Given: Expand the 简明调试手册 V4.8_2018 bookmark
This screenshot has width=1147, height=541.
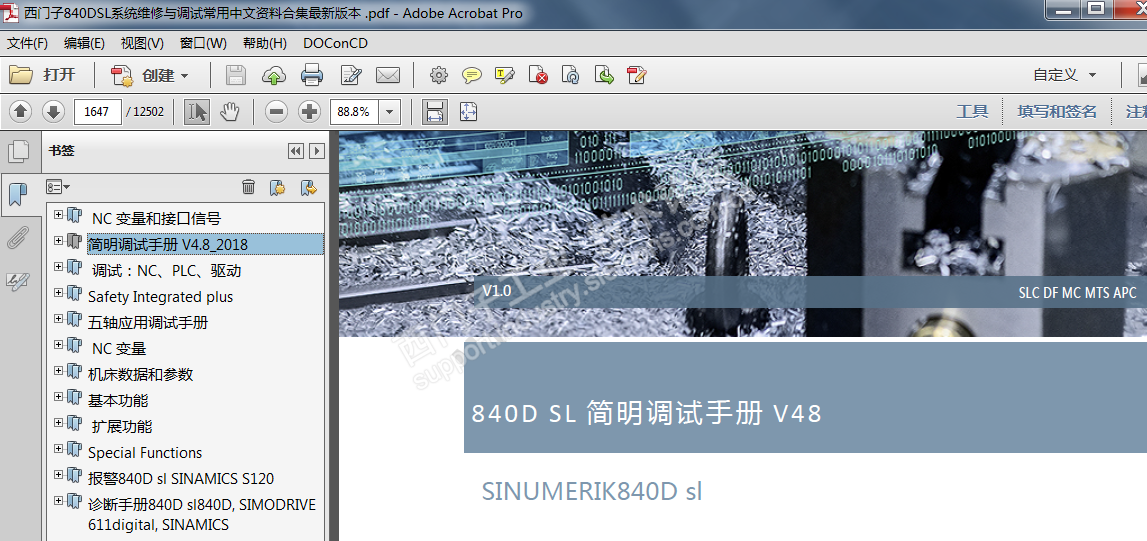Looking at the screenshot, I should (x=59, y=240).
